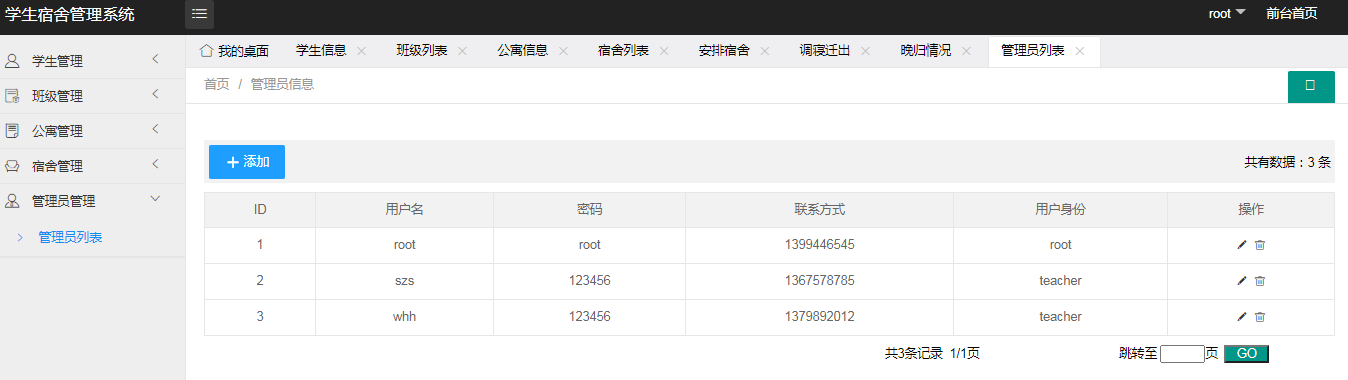Open the 前台首页 link
This screenshot has height=380, width=1348.
[x=1292, y=14]
